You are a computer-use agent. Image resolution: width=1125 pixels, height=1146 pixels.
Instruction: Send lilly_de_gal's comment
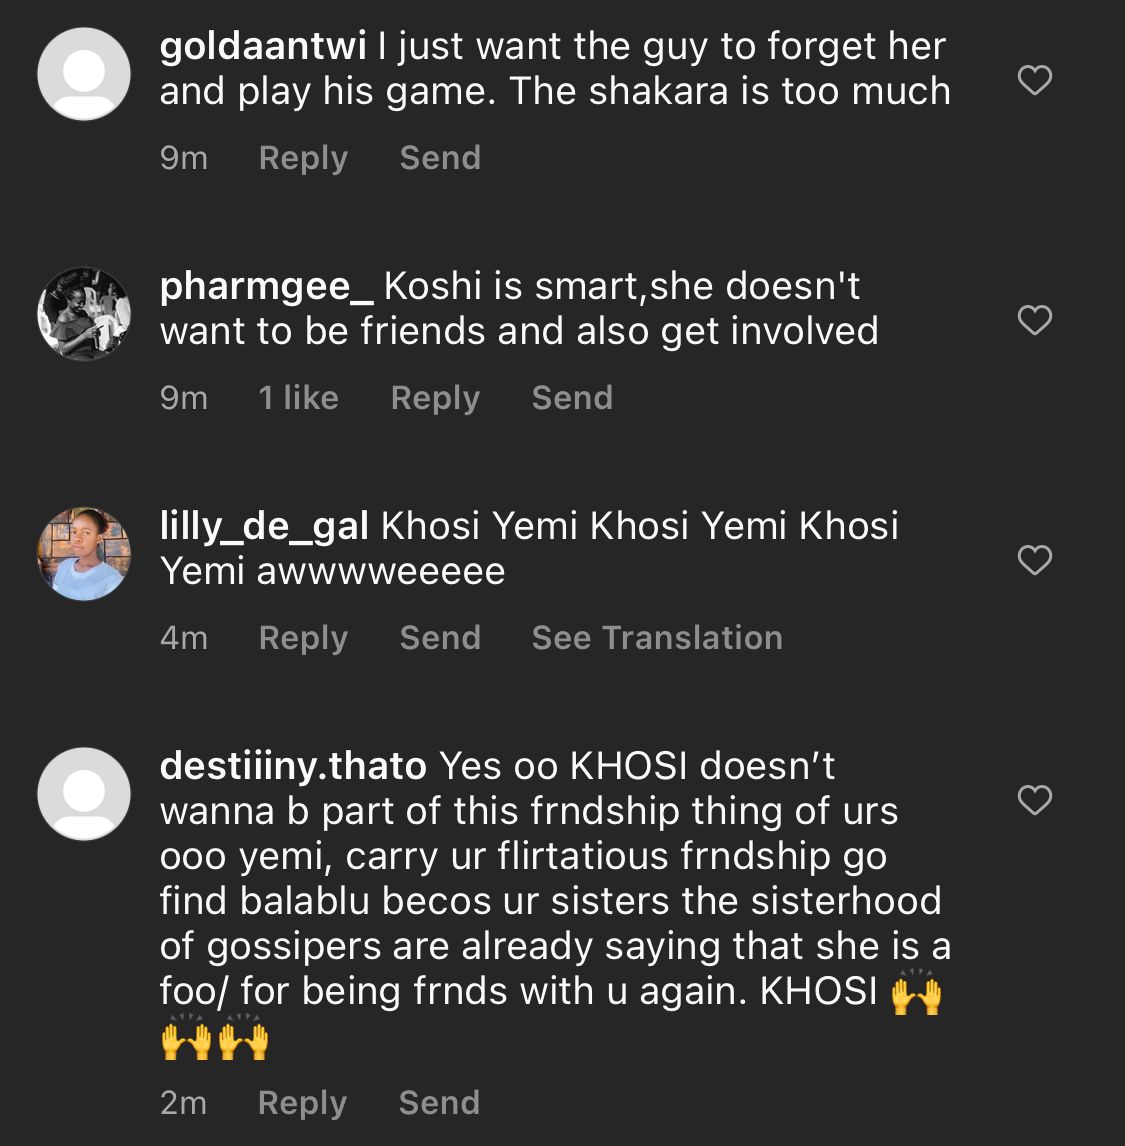(x=440, y=638)
